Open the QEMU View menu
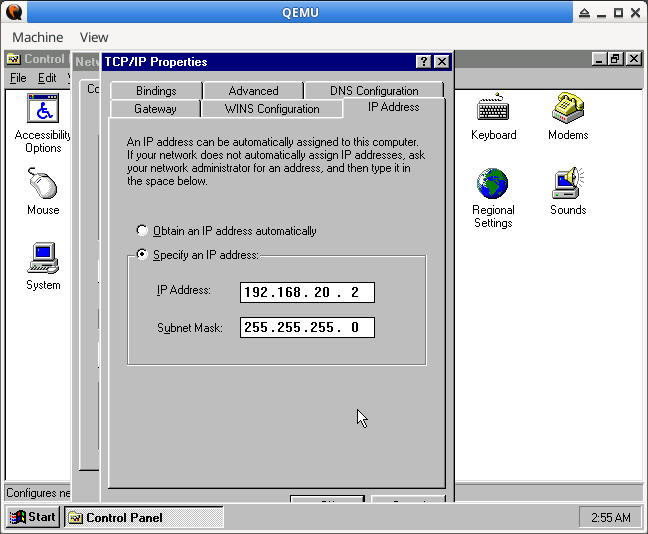Image resolution: width=648 pixels, height=534 pixels. click(x=94, y=37)
